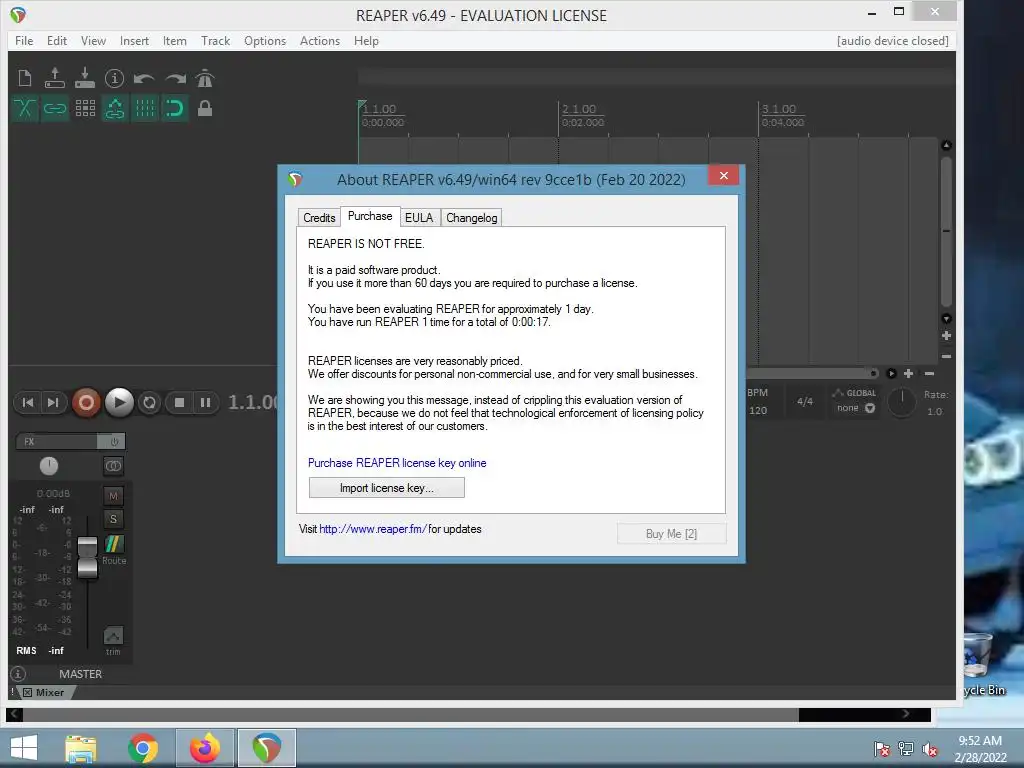Select the Purchase tab
The image size is (1024, 768).
370,216
